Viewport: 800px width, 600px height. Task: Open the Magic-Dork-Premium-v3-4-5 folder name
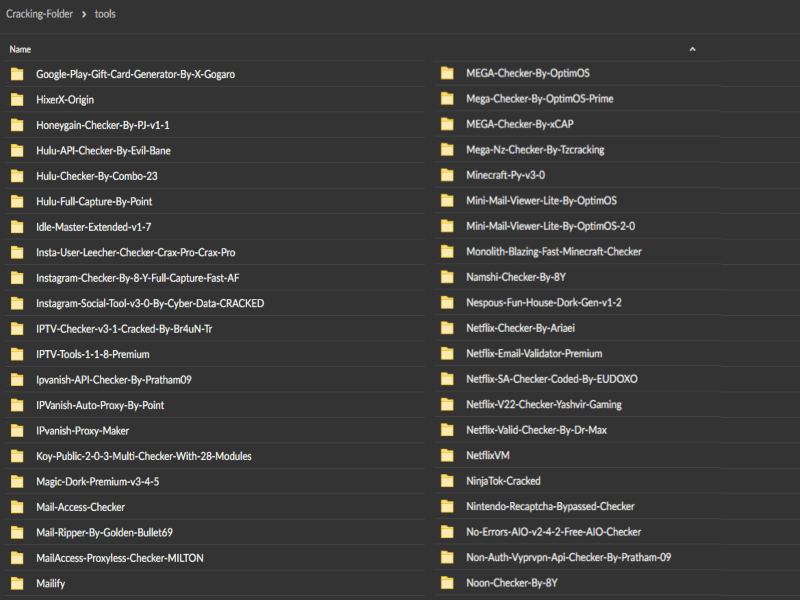point(97,482)
